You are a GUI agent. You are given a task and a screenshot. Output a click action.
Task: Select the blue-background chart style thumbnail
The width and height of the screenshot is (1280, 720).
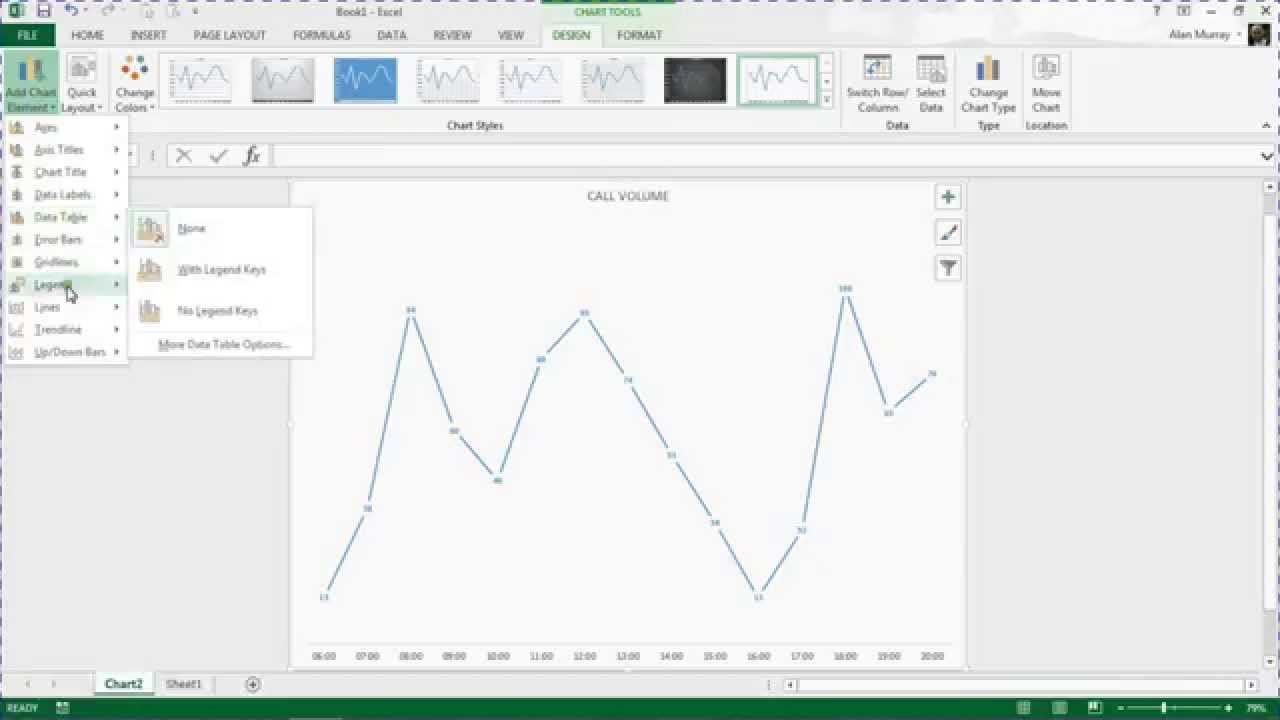[x=365, y=80]
